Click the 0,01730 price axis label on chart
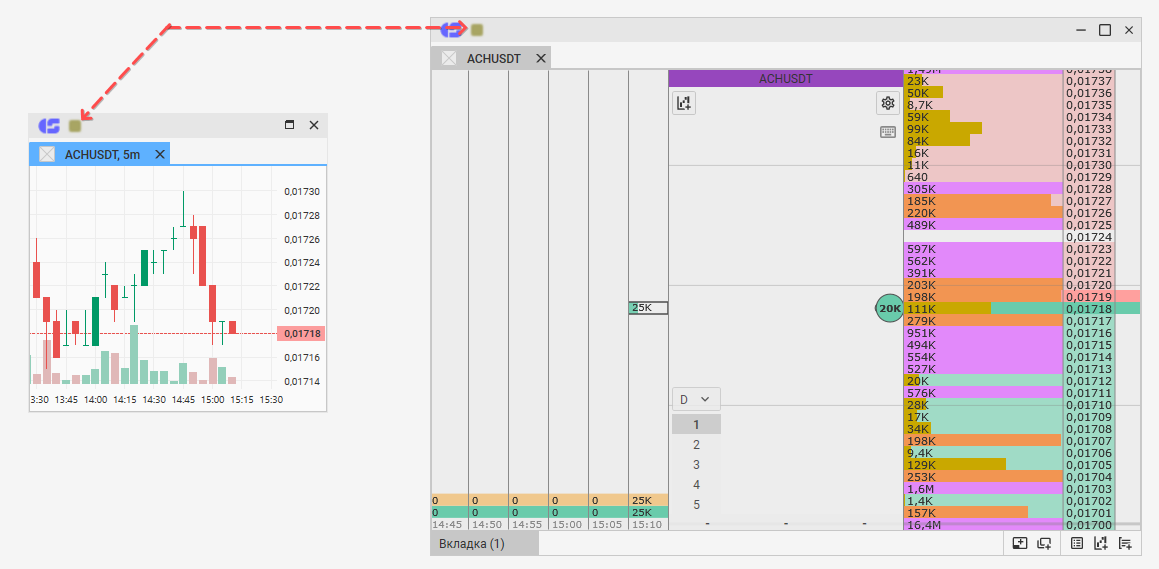1159x569 pixels. (302, 191)
